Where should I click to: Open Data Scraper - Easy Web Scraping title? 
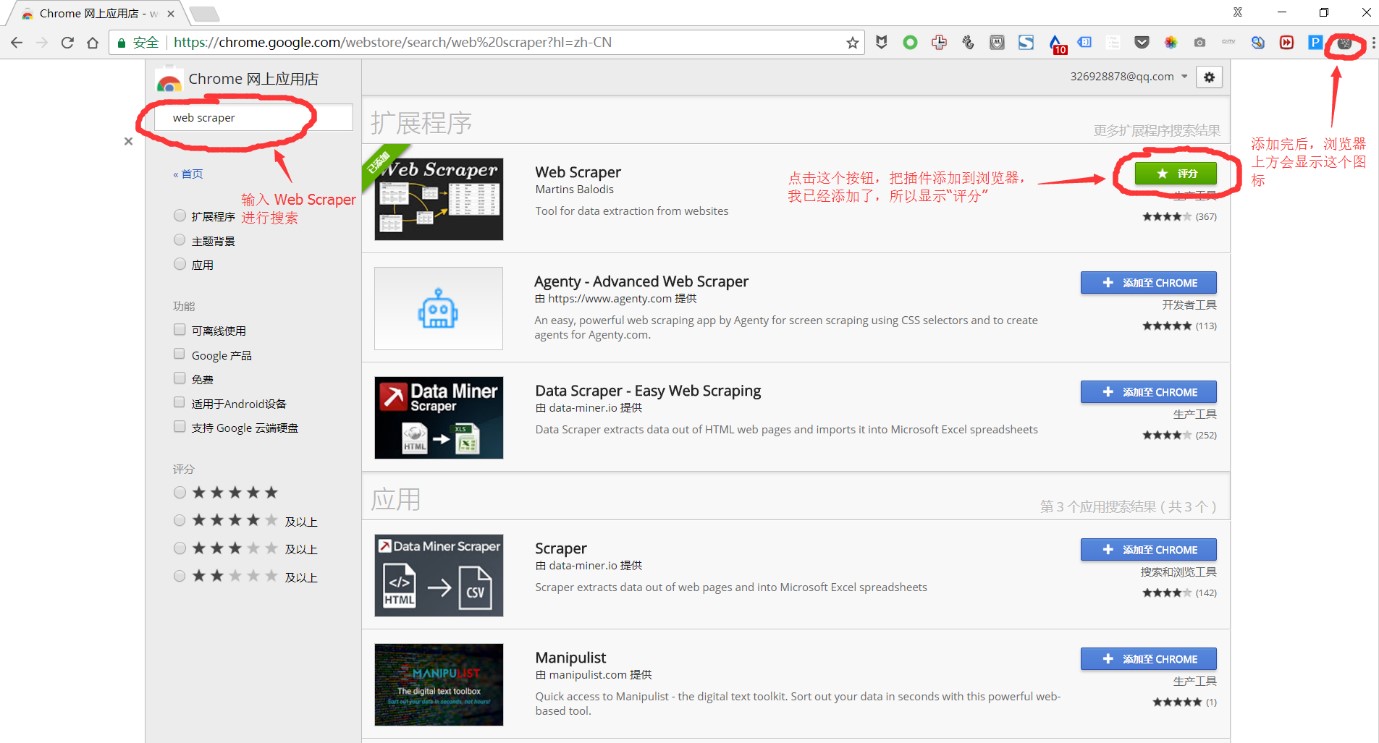(648, 391)
